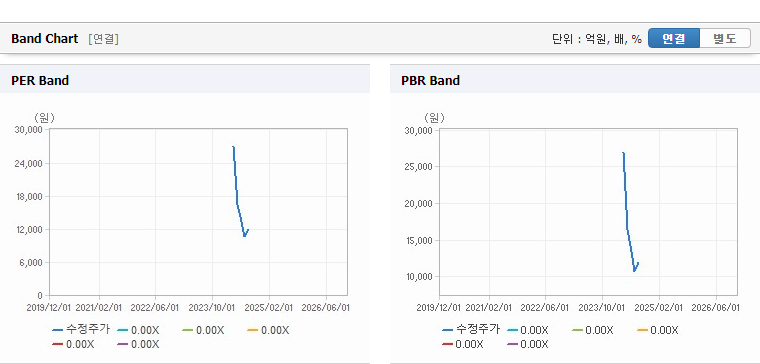This screenshot has width=760, height=364.
Task: Click 2019/12/01 date on PER Band axis
Action: click(48, 308)
